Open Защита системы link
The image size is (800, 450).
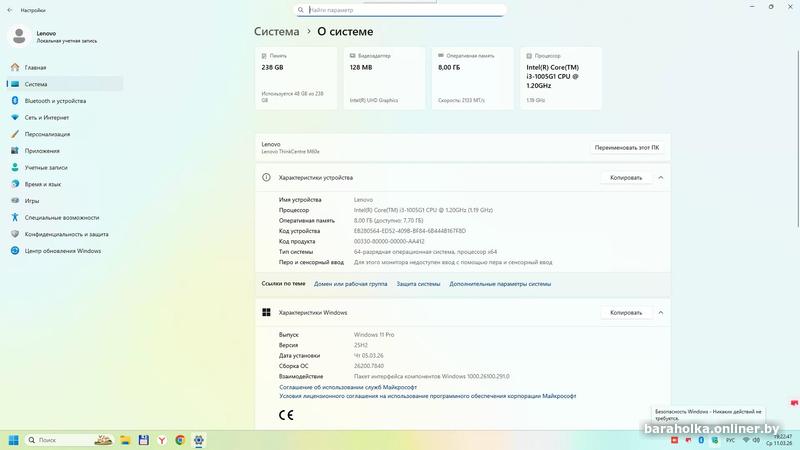click(x=418, y=284)
